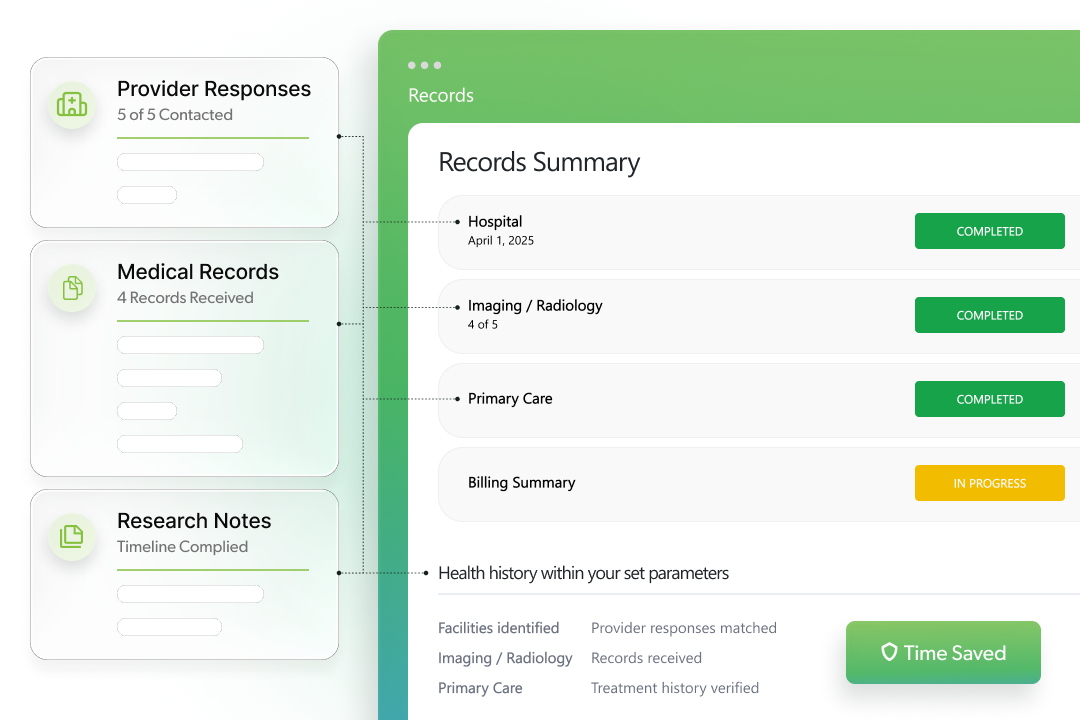Screen dimensions: 1080x720
Task: Select the Imaging / Radiology row label
Action: [535, 305]
